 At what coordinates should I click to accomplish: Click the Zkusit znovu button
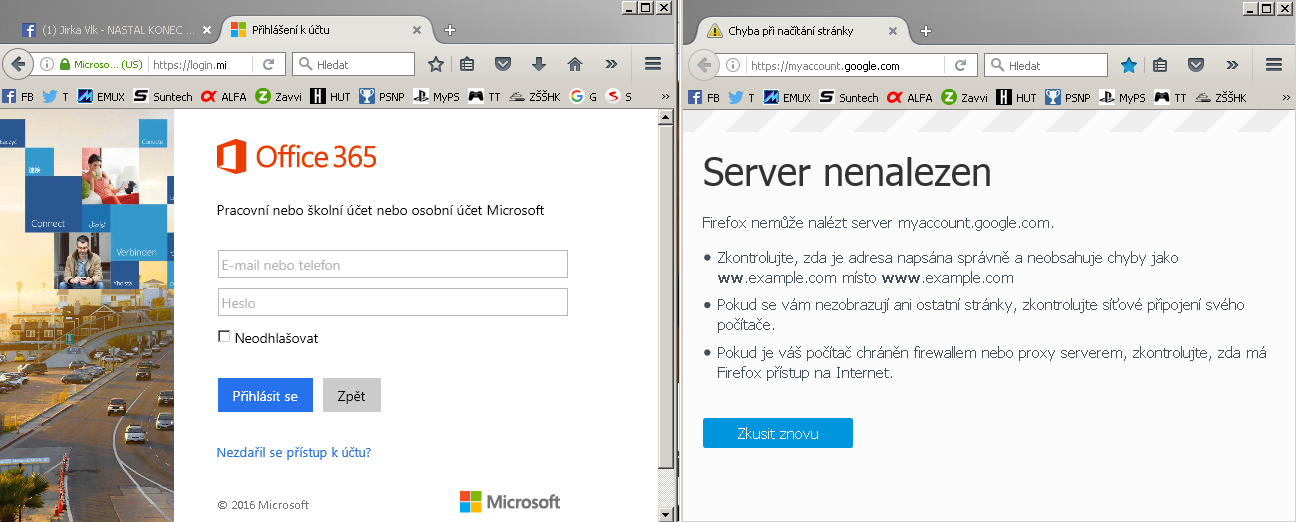[x=778, y=433]
